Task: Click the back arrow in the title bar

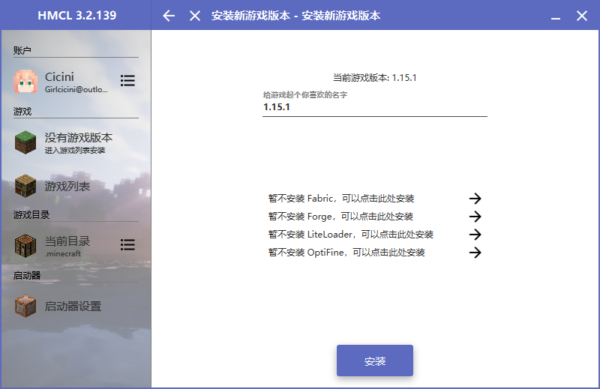Action: (x=169, y=16)
